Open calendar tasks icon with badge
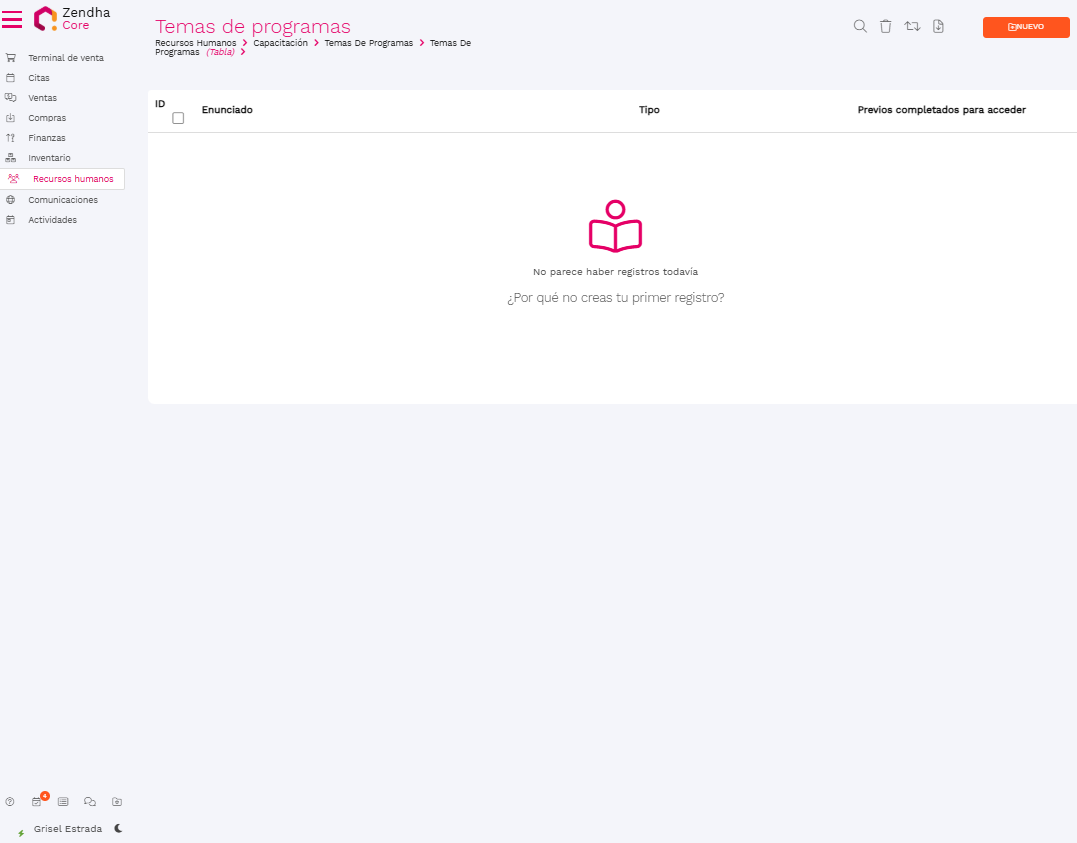 click(x=37, y=801)
